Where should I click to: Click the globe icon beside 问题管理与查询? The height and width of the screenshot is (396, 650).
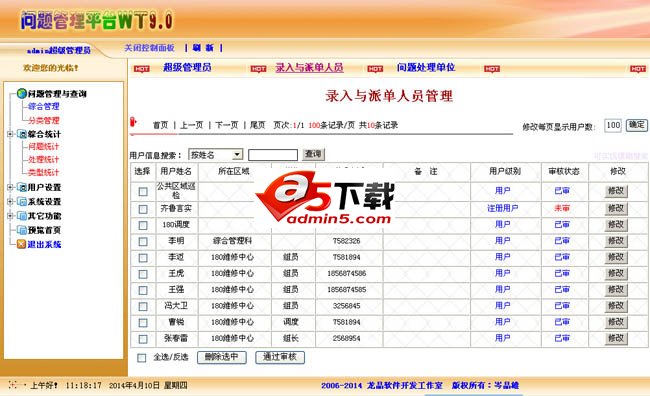pyautogui.click(x=22, y=93)
